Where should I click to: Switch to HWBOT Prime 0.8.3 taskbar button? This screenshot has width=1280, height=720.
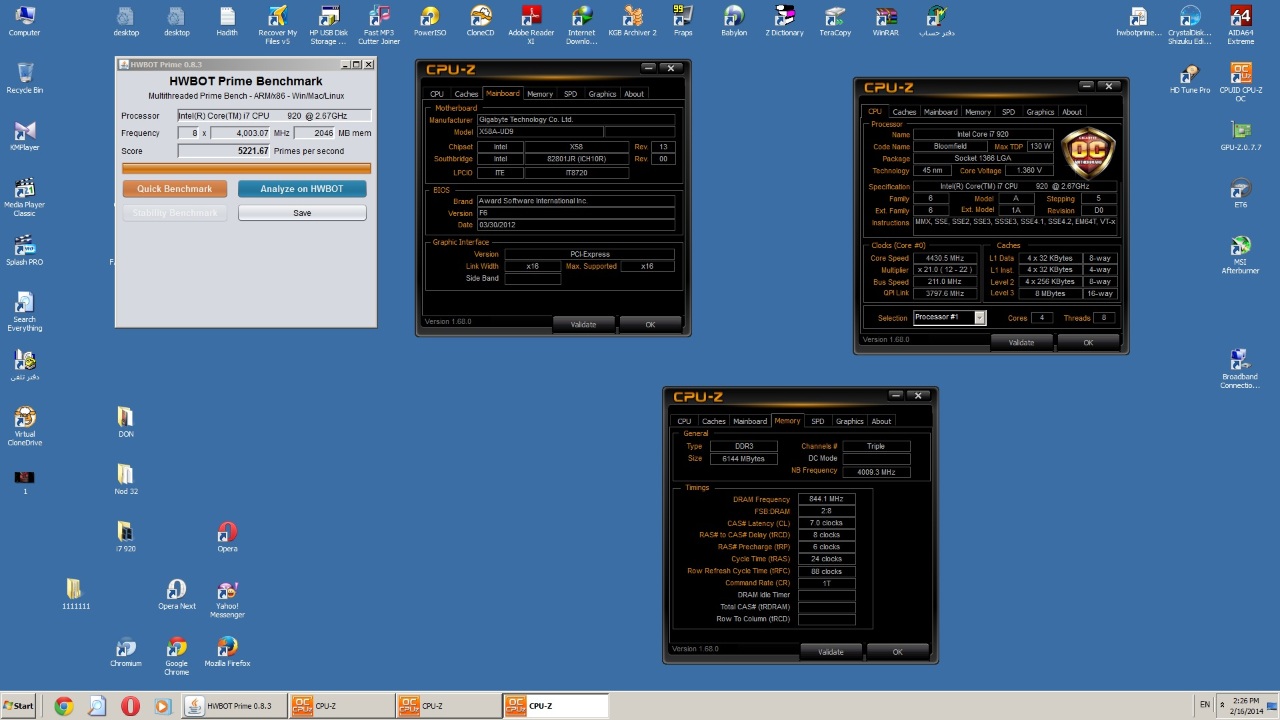[x=235, y=706]
